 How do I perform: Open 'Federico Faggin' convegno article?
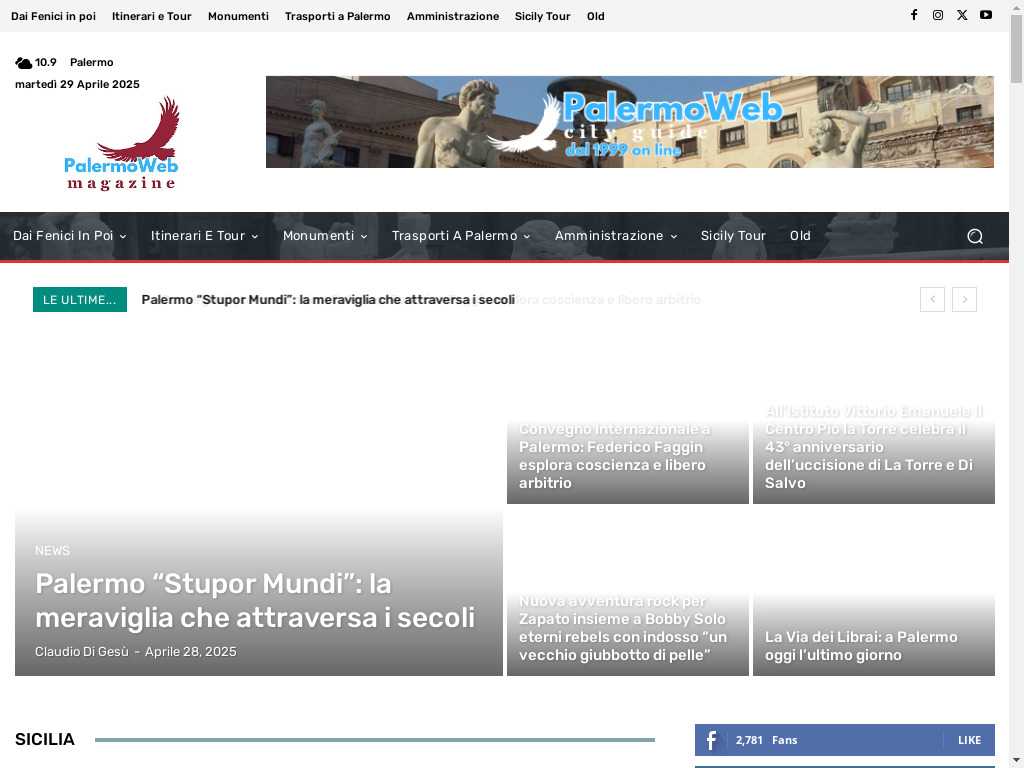coord(614,456)
